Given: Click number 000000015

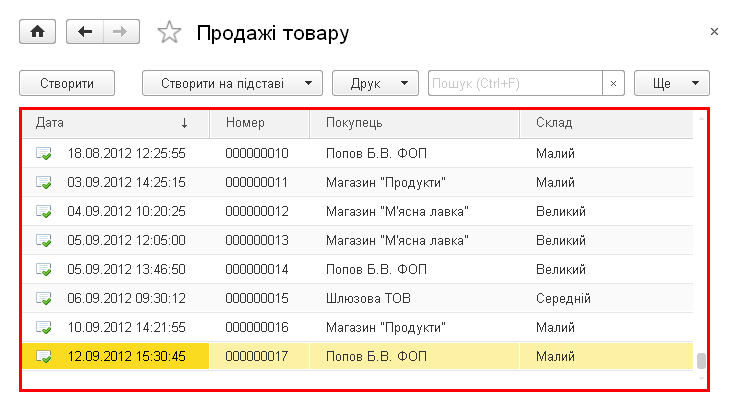Looking at the screenshot, I should 257,298.
